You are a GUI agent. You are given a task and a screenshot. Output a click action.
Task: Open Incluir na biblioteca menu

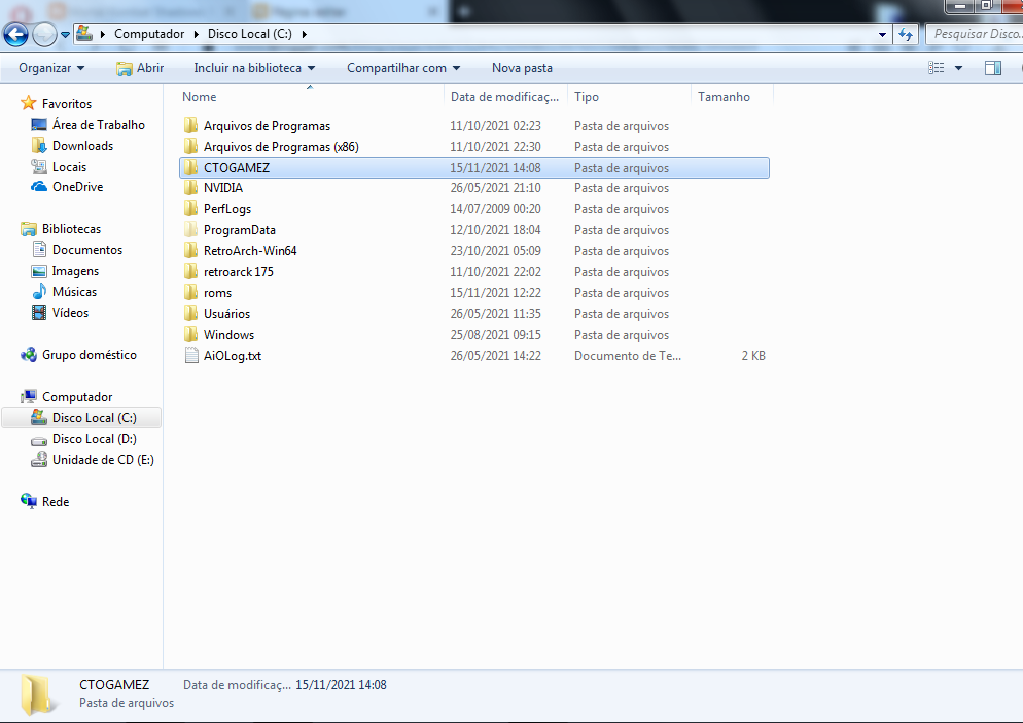[254, 68]
